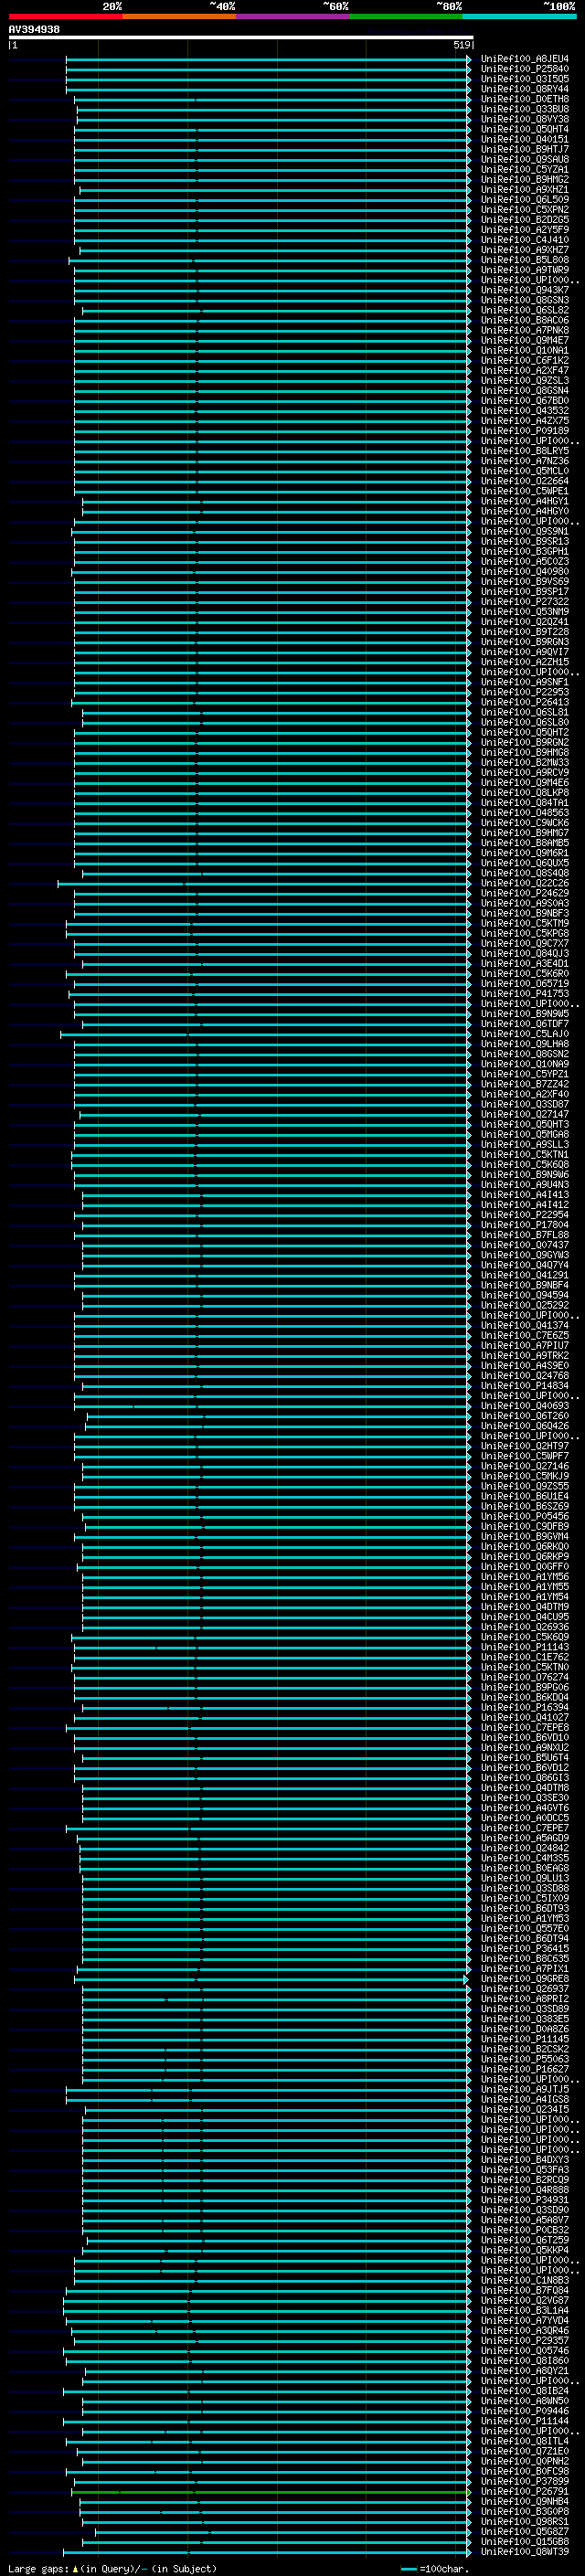Click hit label UniRef100_B7FL88
The image size is (585, 2576).
(x=525, y=1235)
